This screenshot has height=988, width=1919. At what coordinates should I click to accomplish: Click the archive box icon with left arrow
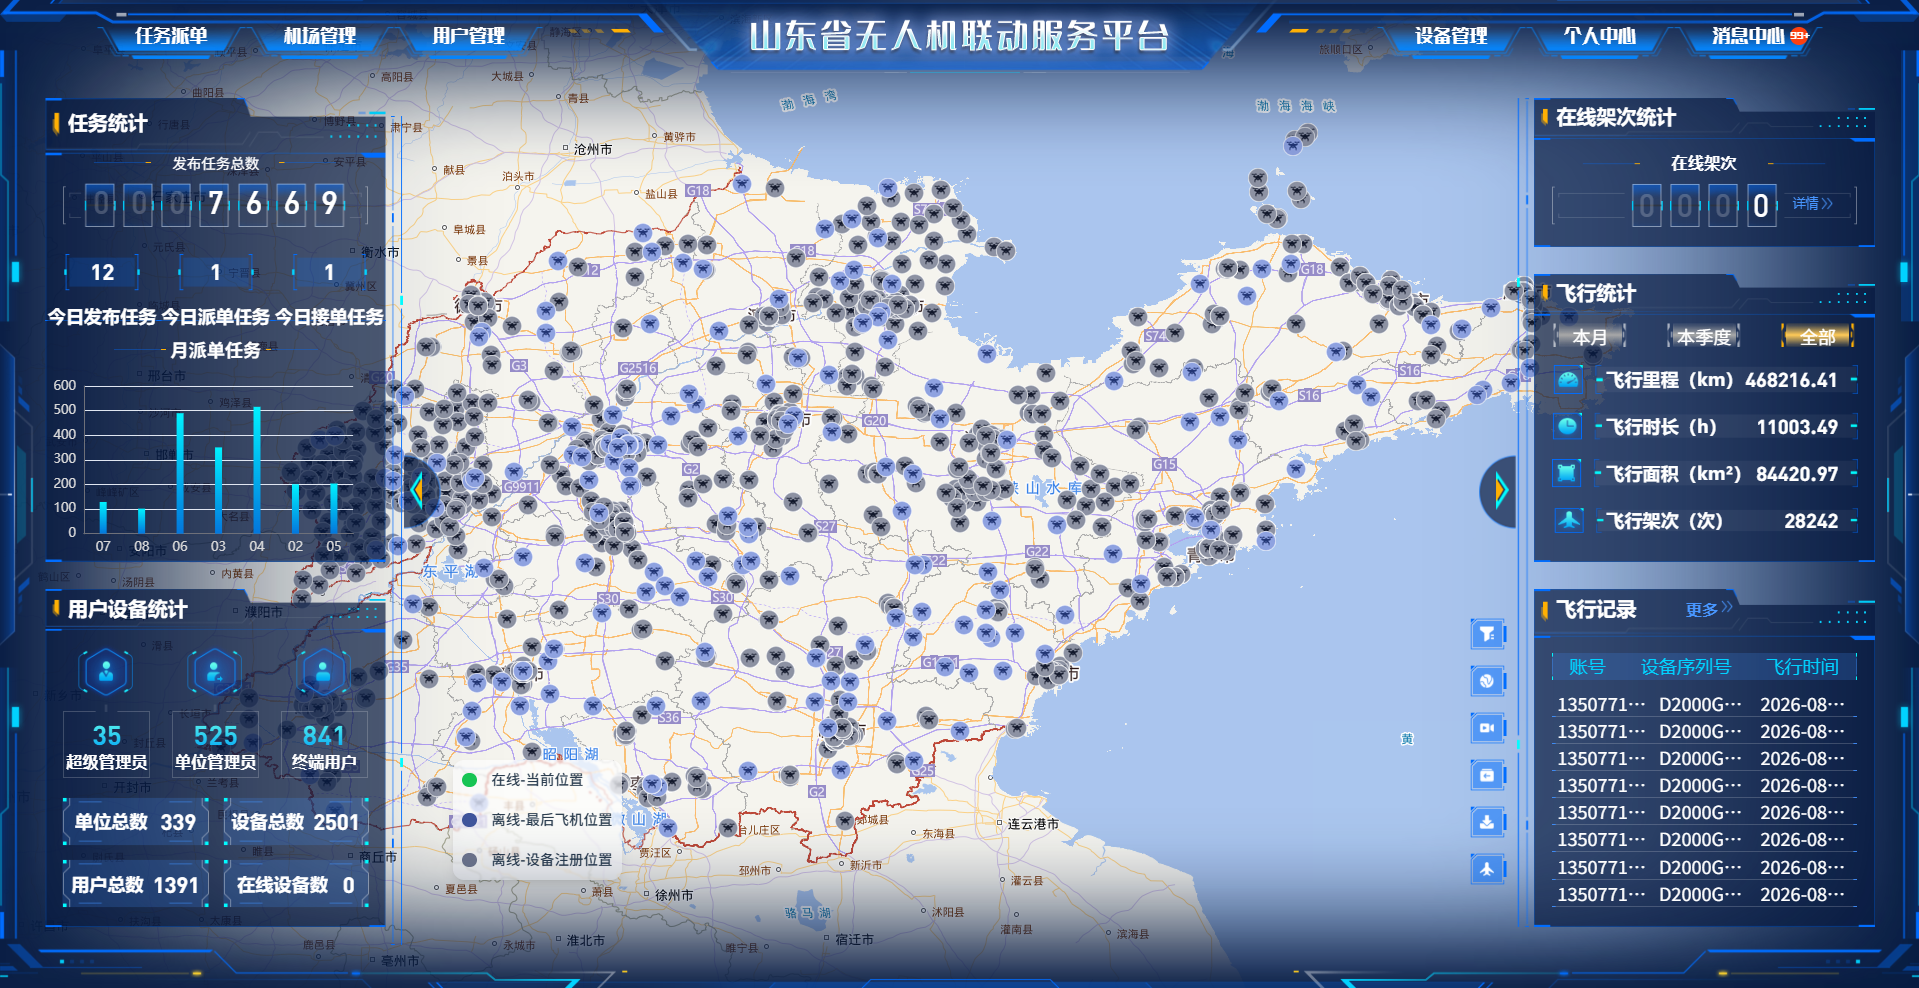(1488, 775)
